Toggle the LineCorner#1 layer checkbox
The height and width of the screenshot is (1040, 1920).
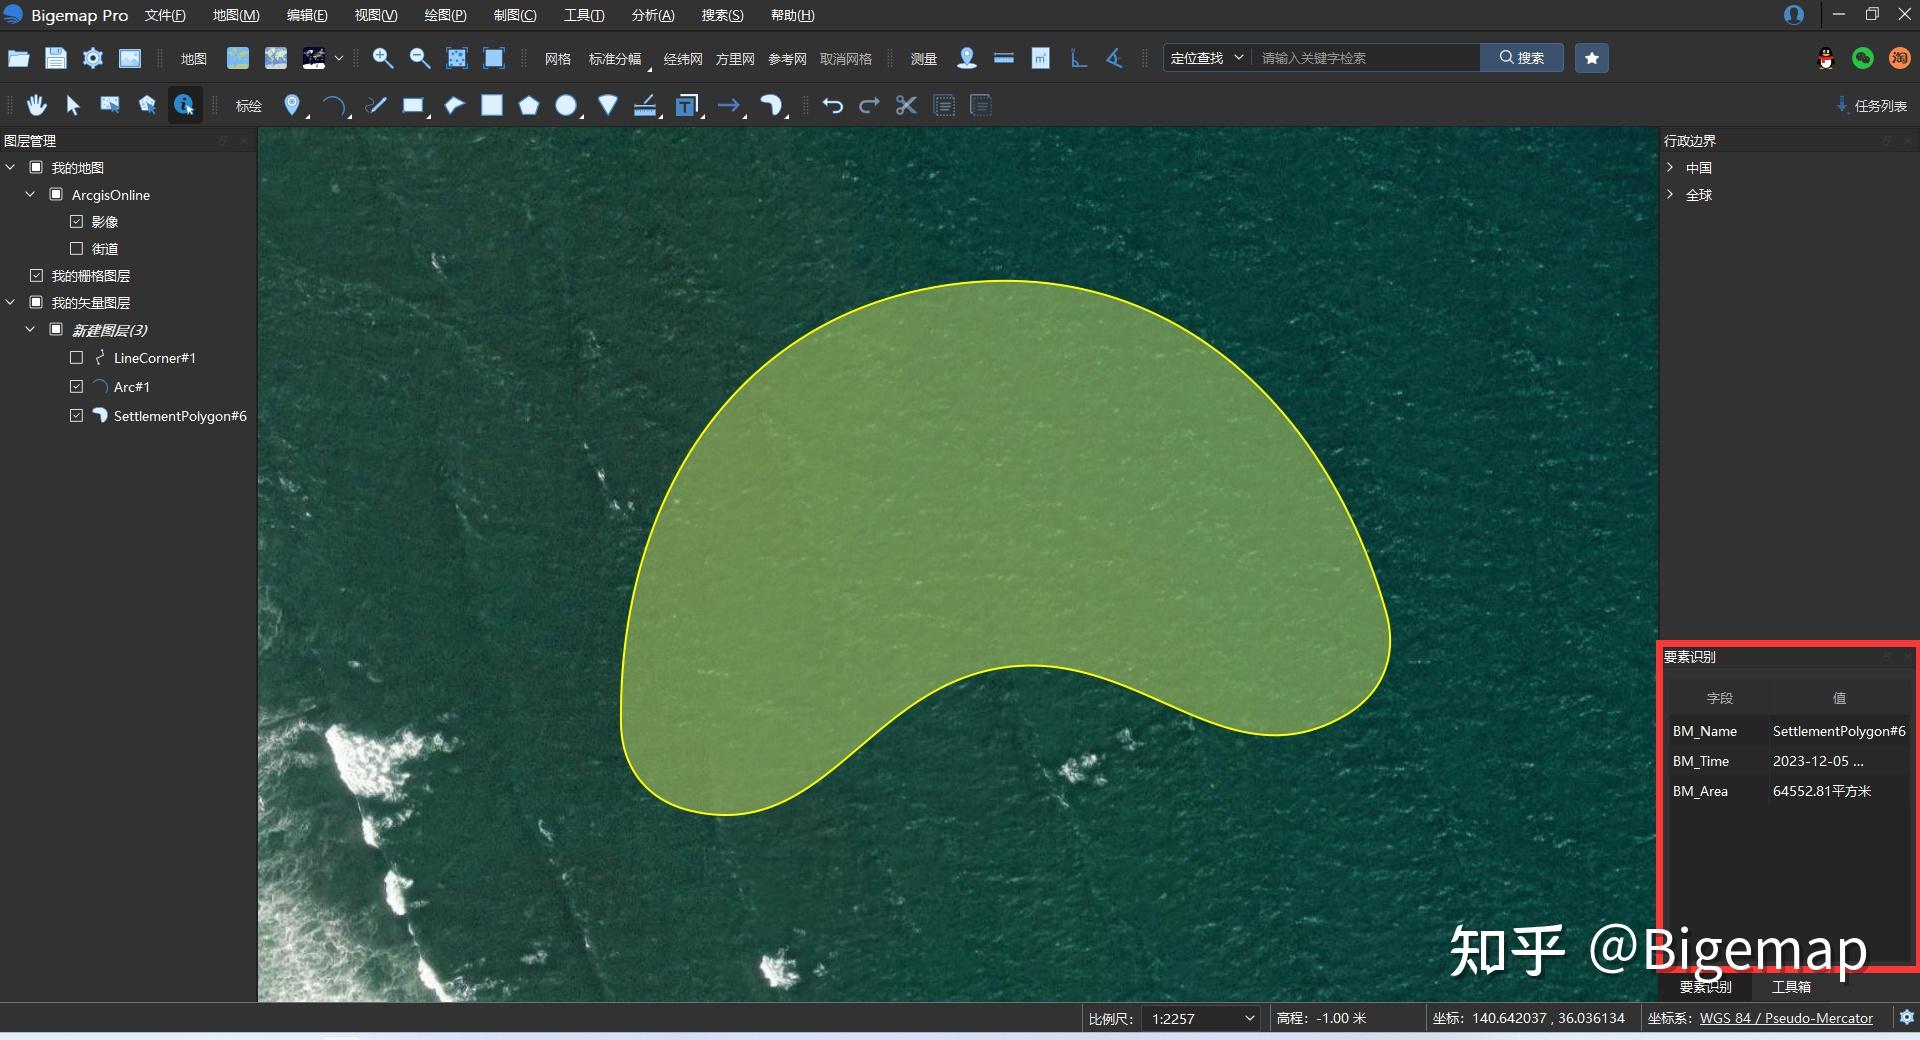77,358
